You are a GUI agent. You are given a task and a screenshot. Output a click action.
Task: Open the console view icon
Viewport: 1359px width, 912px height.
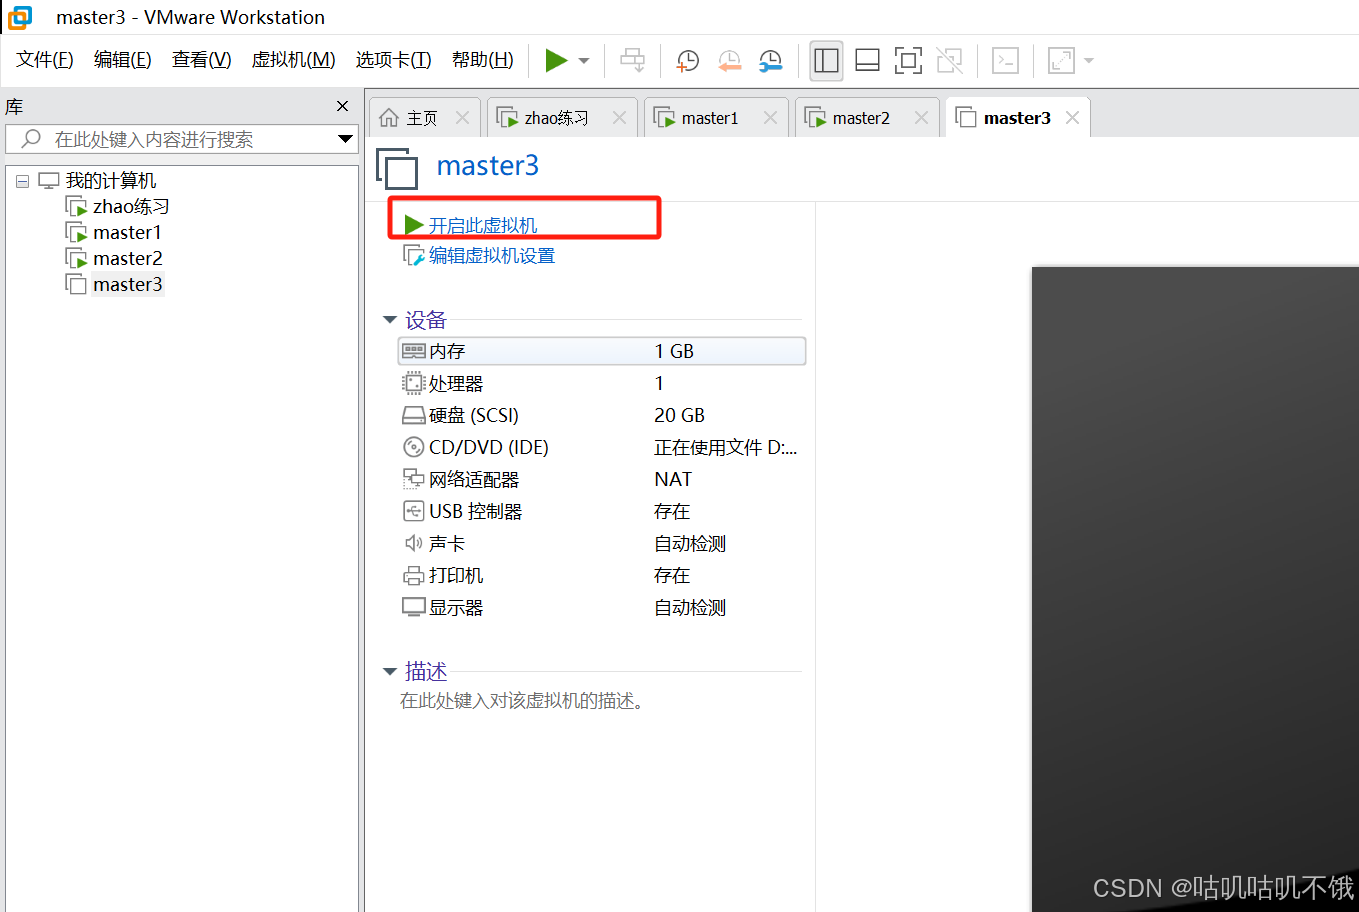coord(1005,60)
